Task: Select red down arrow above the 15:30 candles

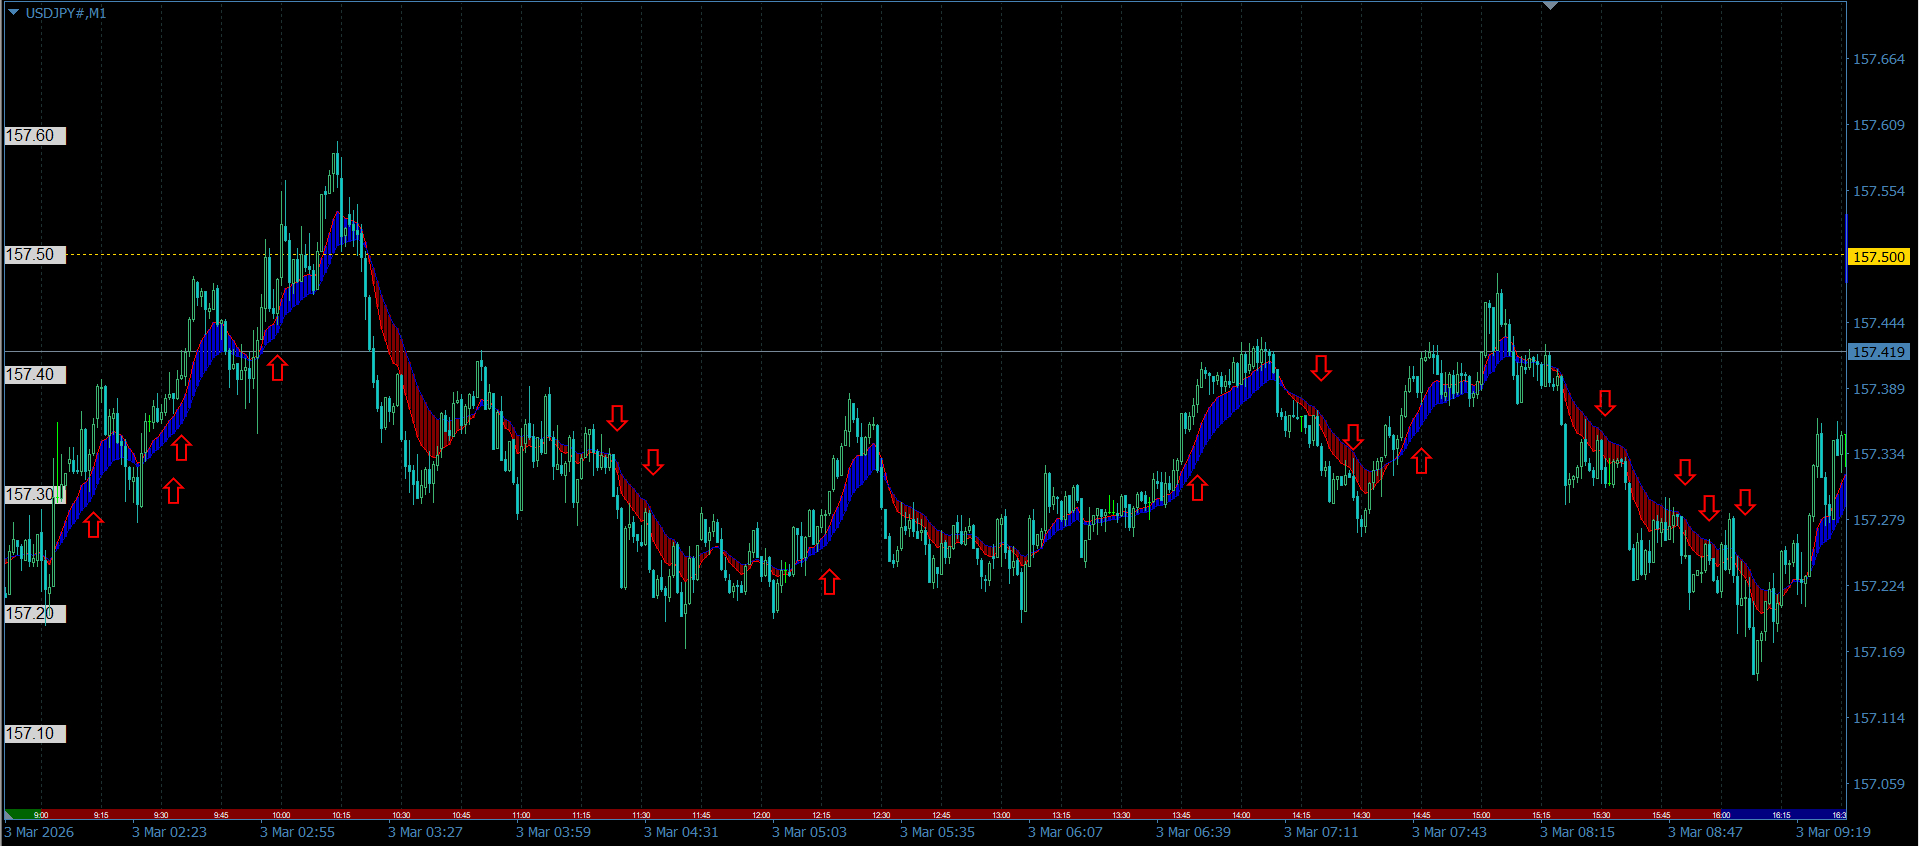Action: [1605, 403]
